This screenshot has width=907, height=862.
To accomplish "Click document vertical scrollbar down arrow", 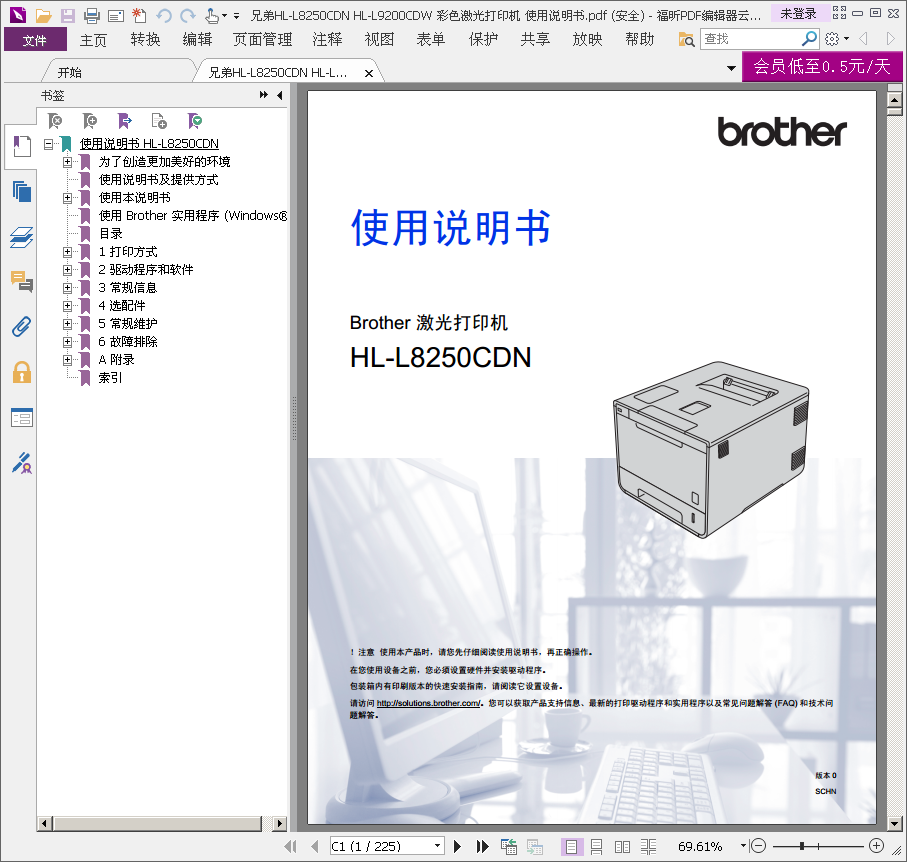I will click(894, 823).
